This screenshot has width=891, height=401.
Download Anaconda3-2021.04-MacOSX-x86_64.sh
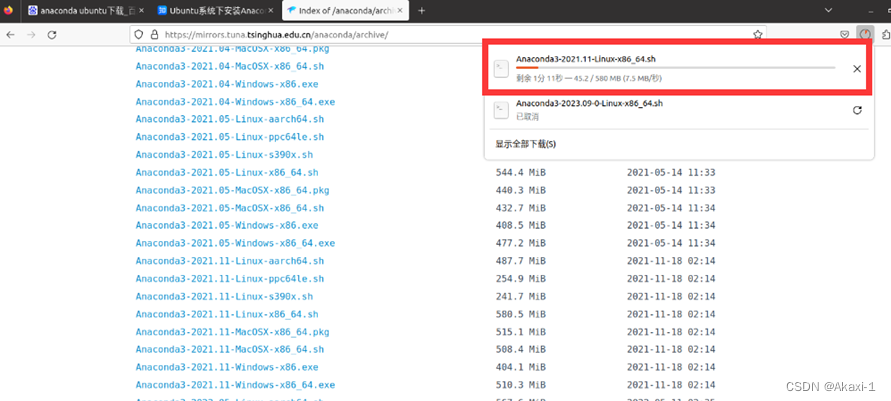[230, 66]
